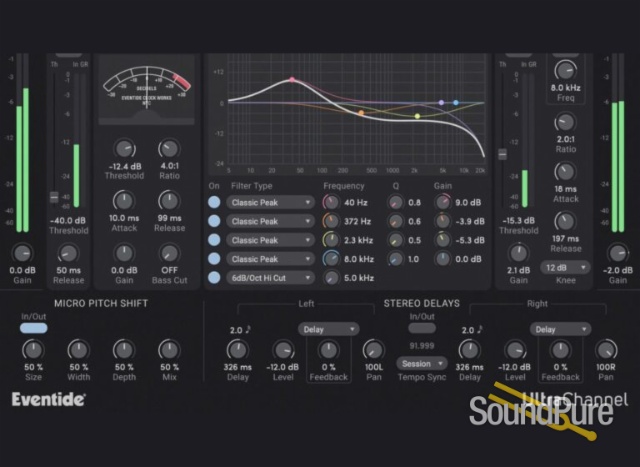Viewport: 640px width, 467px height.
Task: Toggle the 40 Hz EQ band on
Action: (214, 202)
